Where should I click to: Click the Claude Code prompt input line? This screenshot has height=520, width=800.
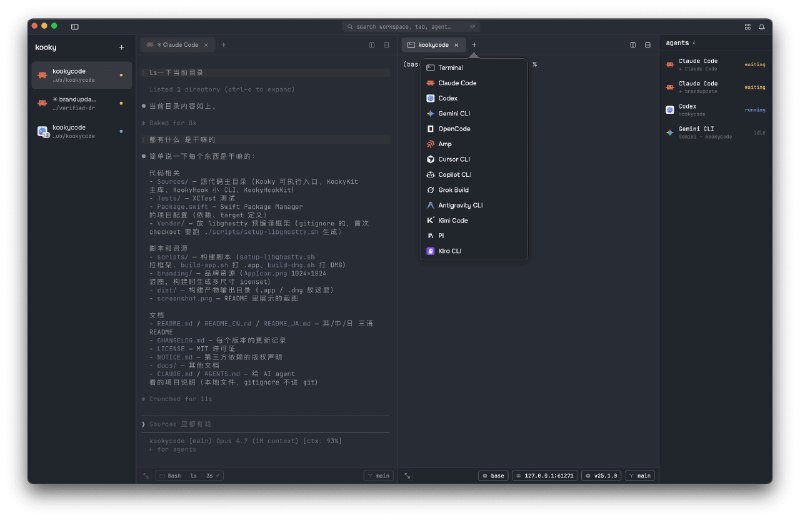click(x=266, y=424)
